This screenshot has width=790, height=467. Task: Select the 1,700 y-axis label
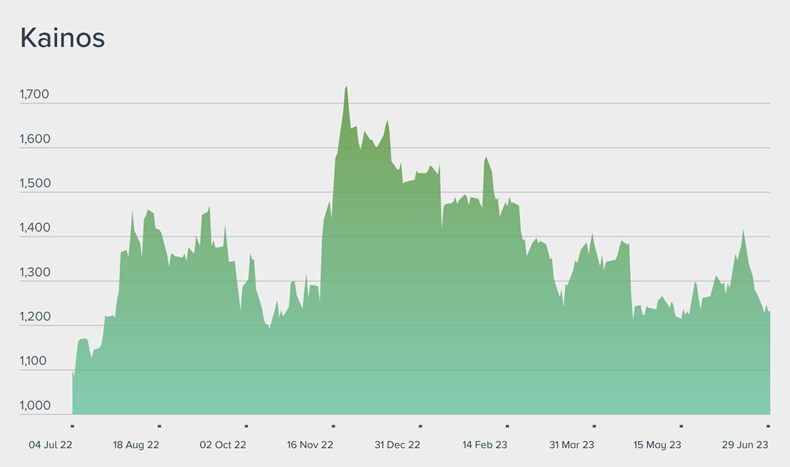34,95
